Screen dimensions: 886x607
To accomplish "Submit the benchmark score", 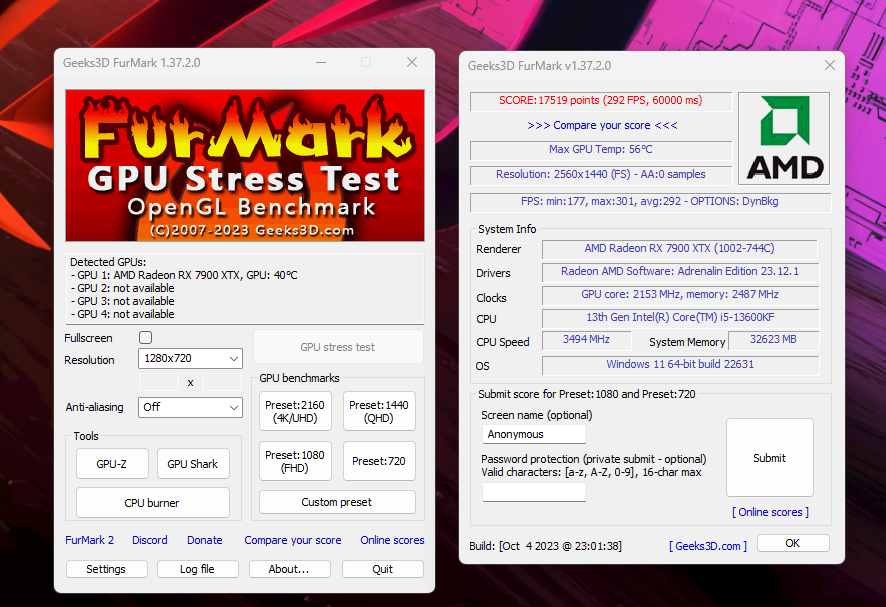I will pos(770,458).
